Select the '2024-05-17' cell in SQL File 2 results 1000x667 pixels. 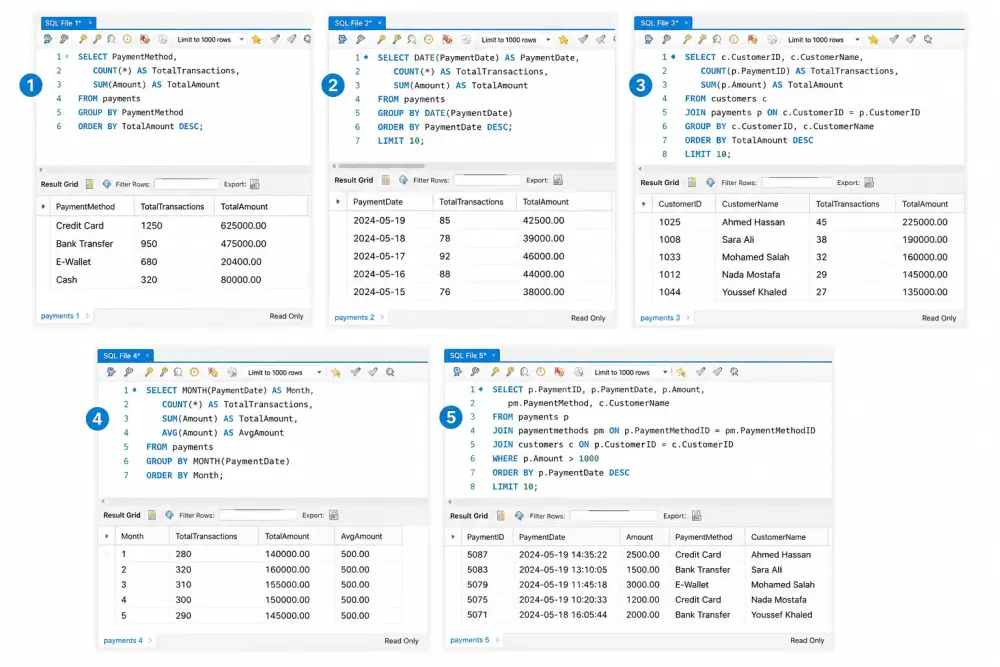click(379, 256)
